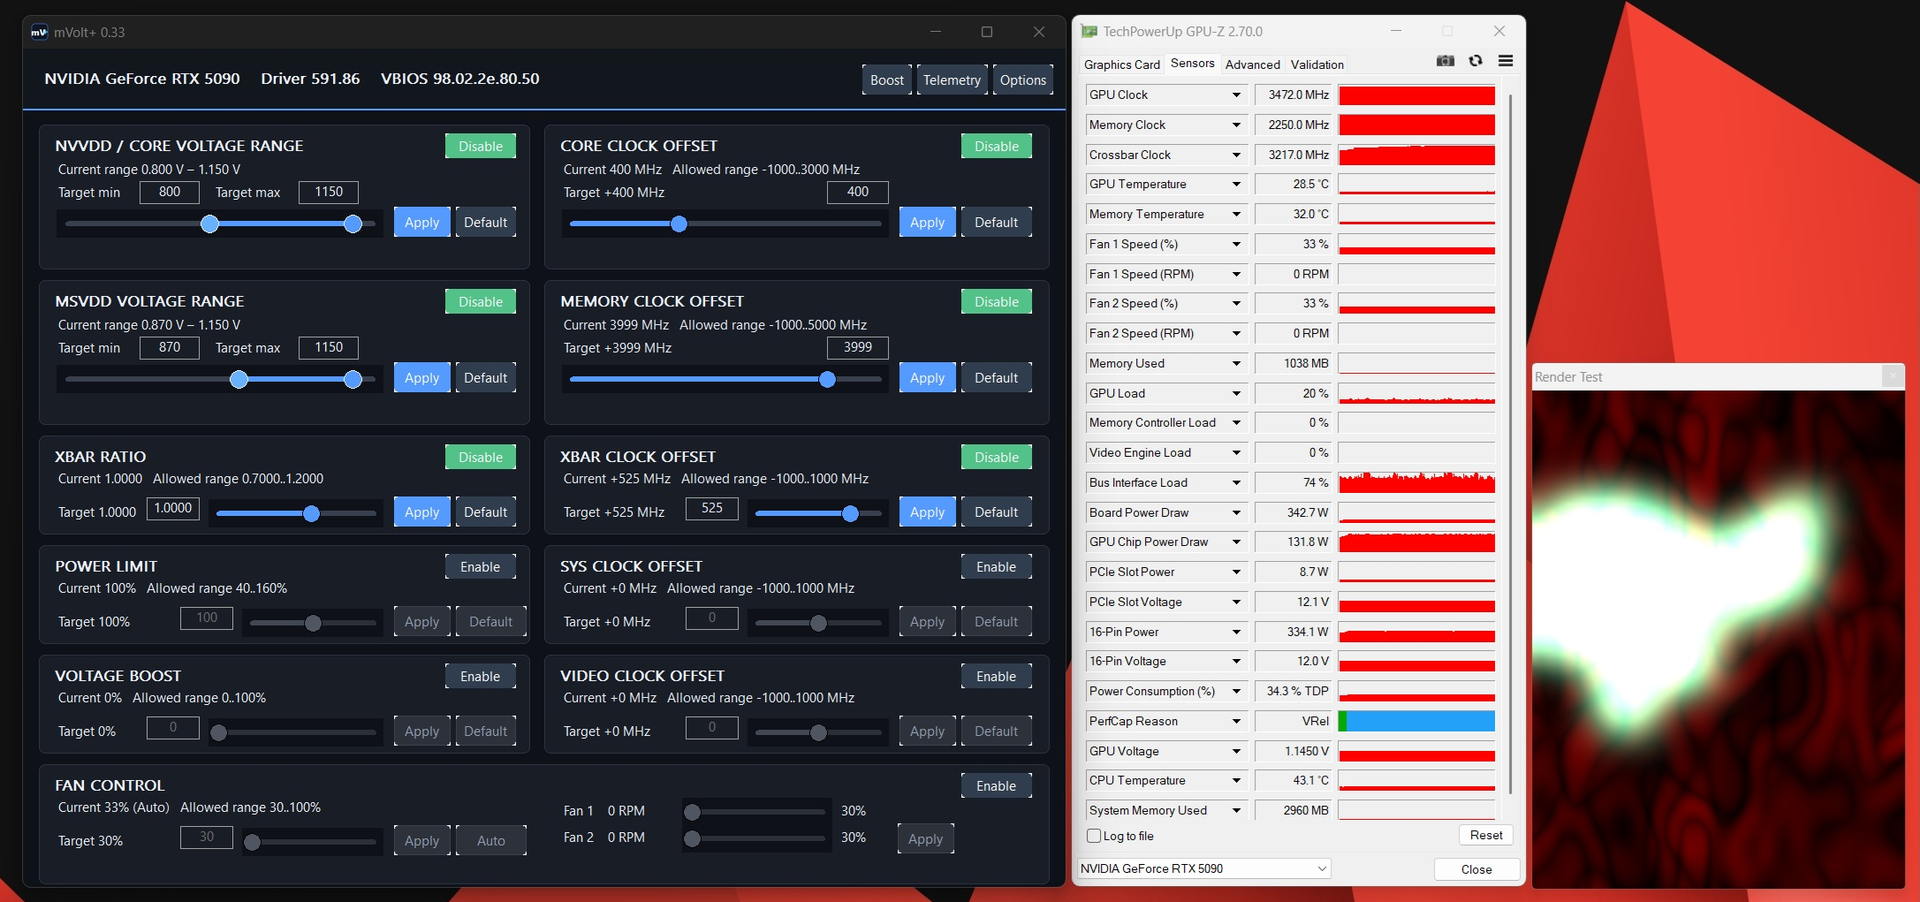This screenshot has width=1920, height=902.
Task: Take a GPU-Z screenshot with camera icon
Action: pyautogui.click(x=1445, y=61)
